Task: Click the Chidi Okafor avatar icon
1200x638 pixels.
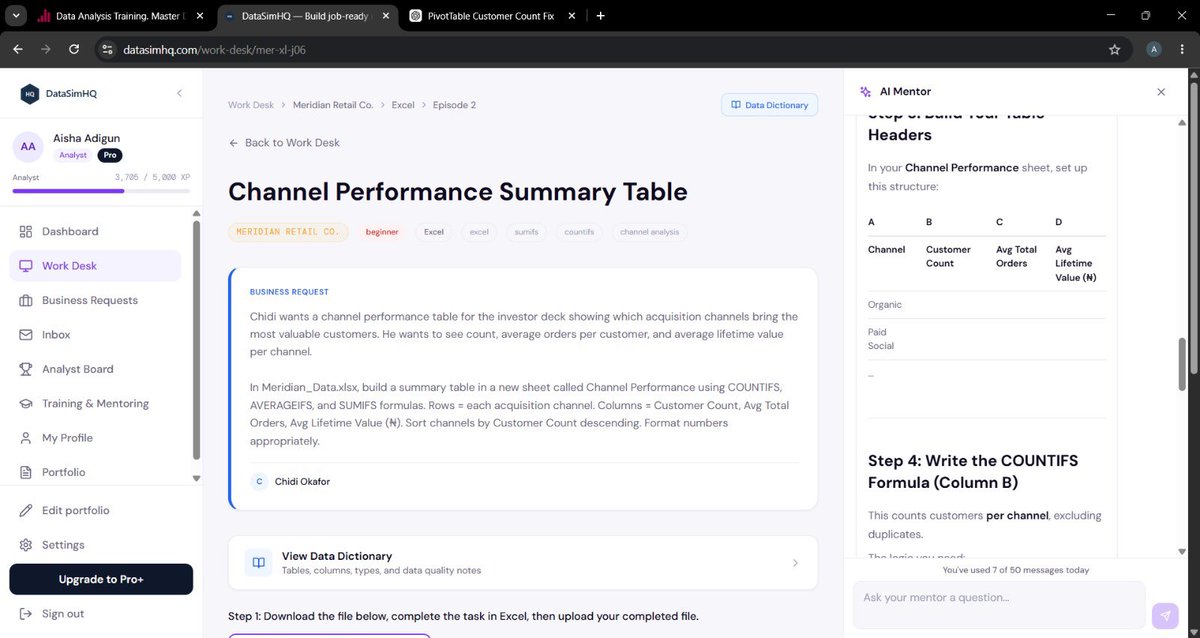Action: [259, 482]
